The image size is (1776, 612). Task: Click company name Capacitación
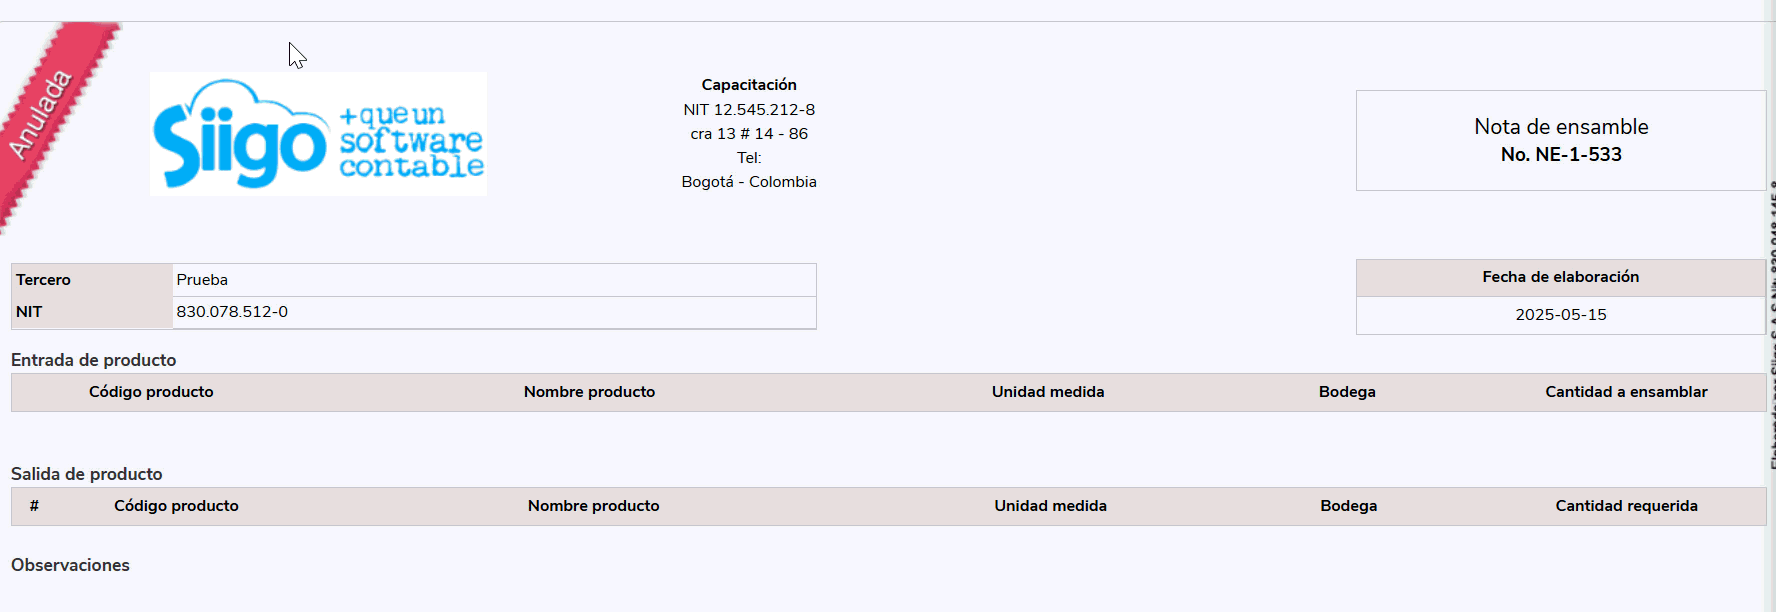tap(749, 85)
